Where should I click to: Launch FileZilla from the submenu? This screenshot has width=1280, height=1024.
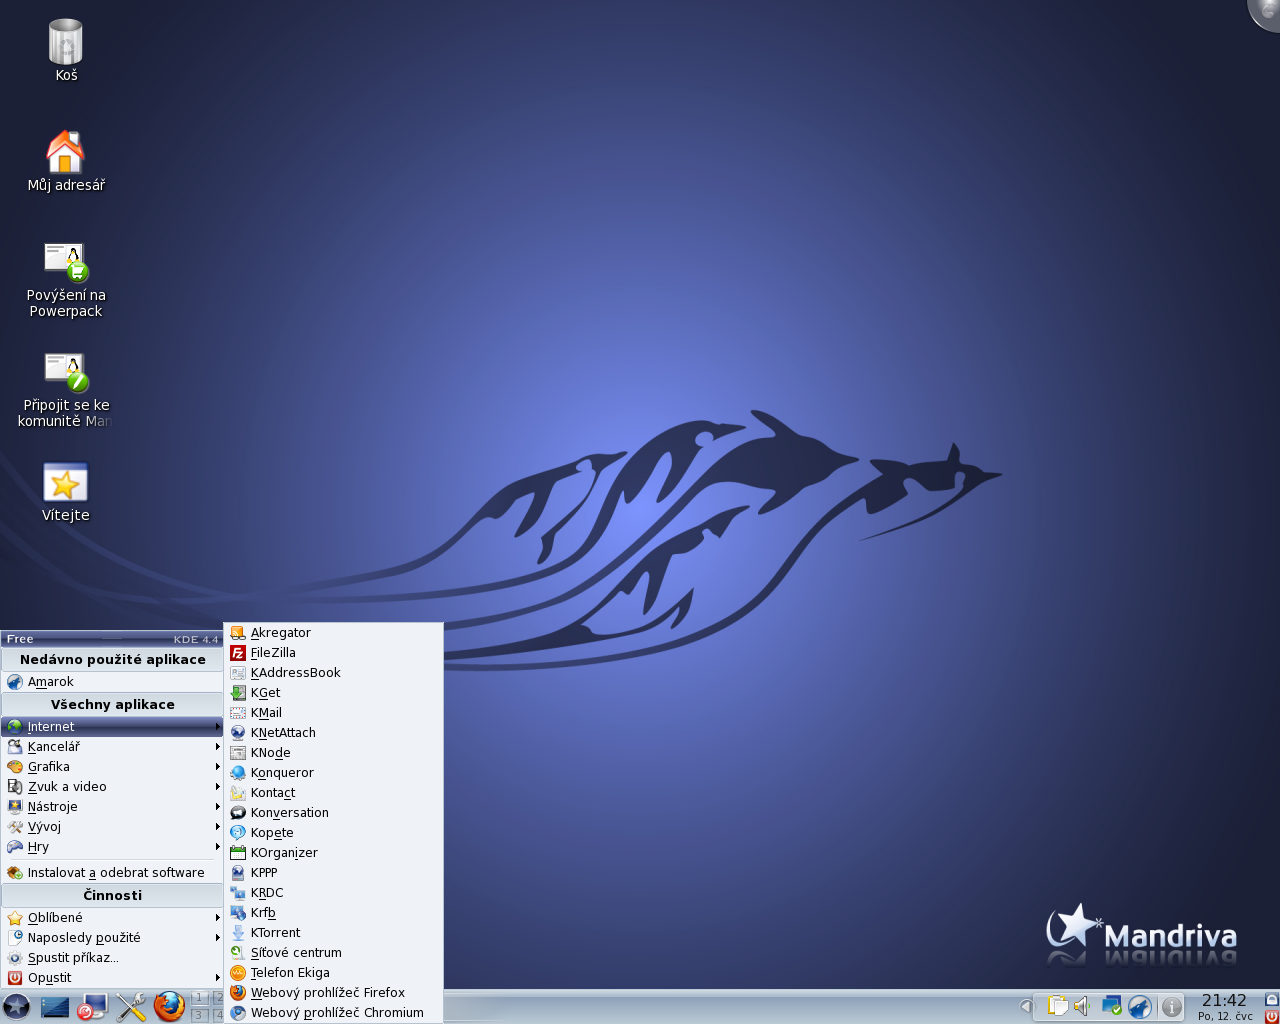coord(333,653)
